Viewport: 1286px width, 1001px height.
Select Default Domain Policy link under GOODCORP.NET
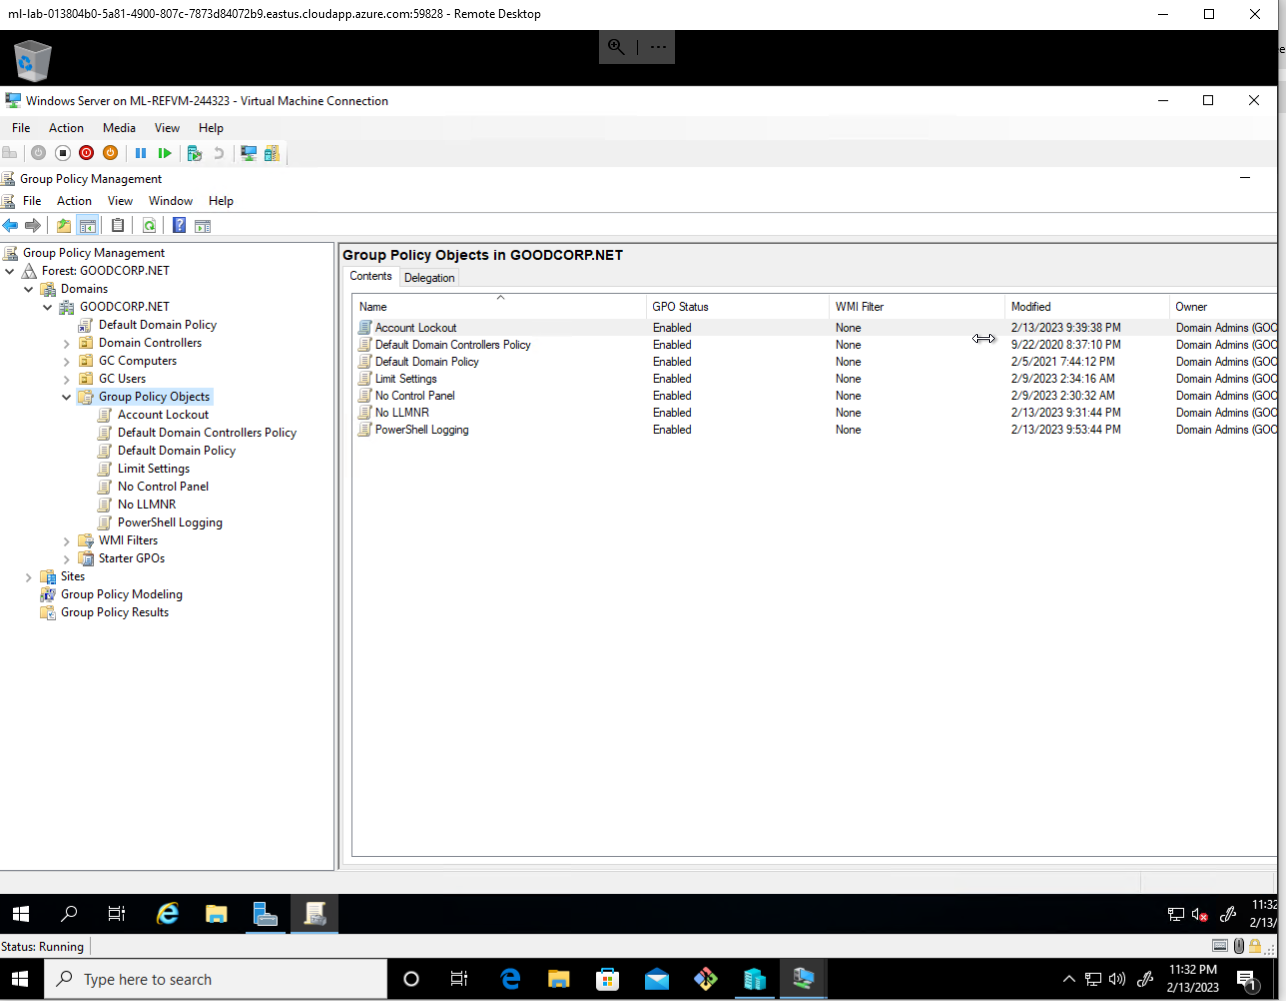point(157,325)
